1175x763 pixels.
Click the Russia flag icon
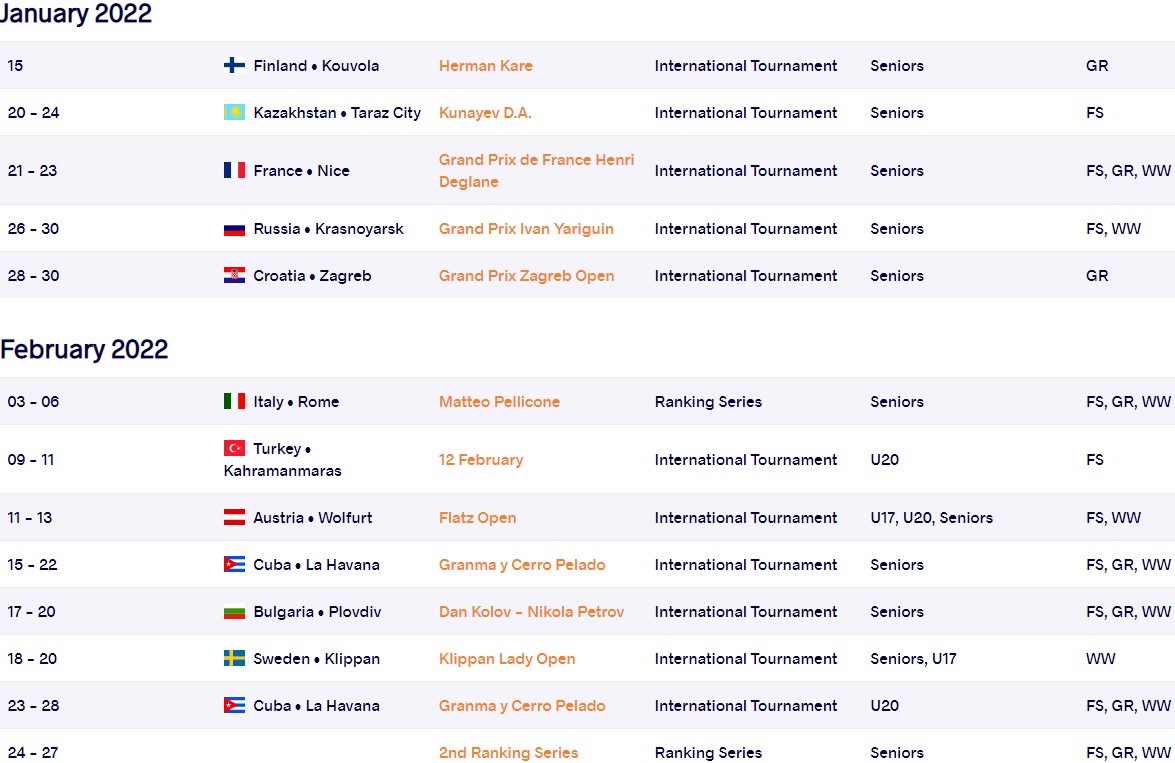tap(234, 229)
